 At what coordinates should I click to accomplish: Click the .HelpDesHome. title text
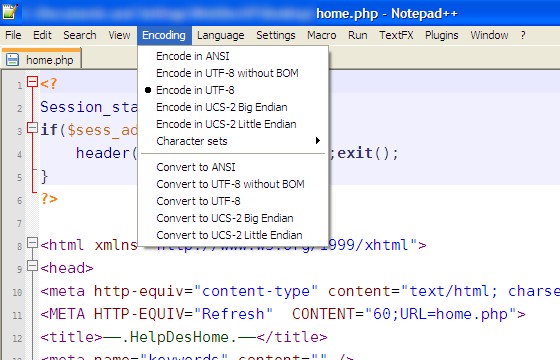point(179,337)
